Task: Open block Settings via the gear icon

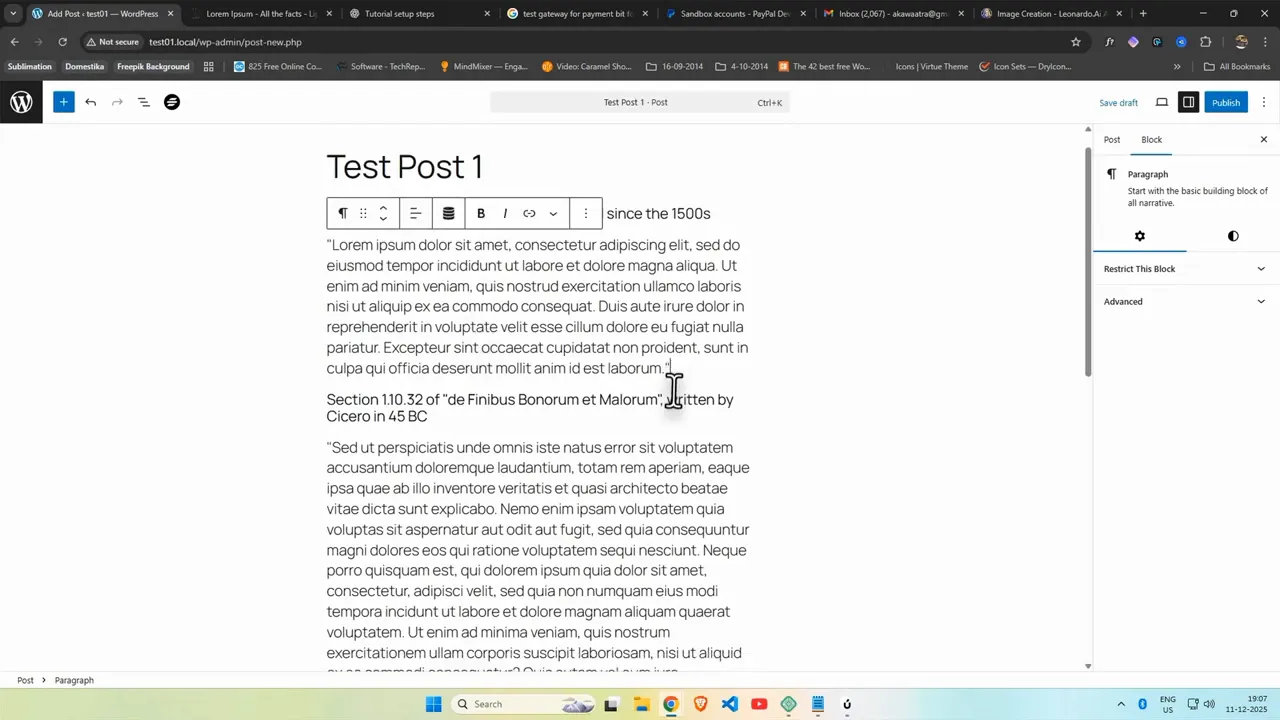Action: click(1139, 236)
